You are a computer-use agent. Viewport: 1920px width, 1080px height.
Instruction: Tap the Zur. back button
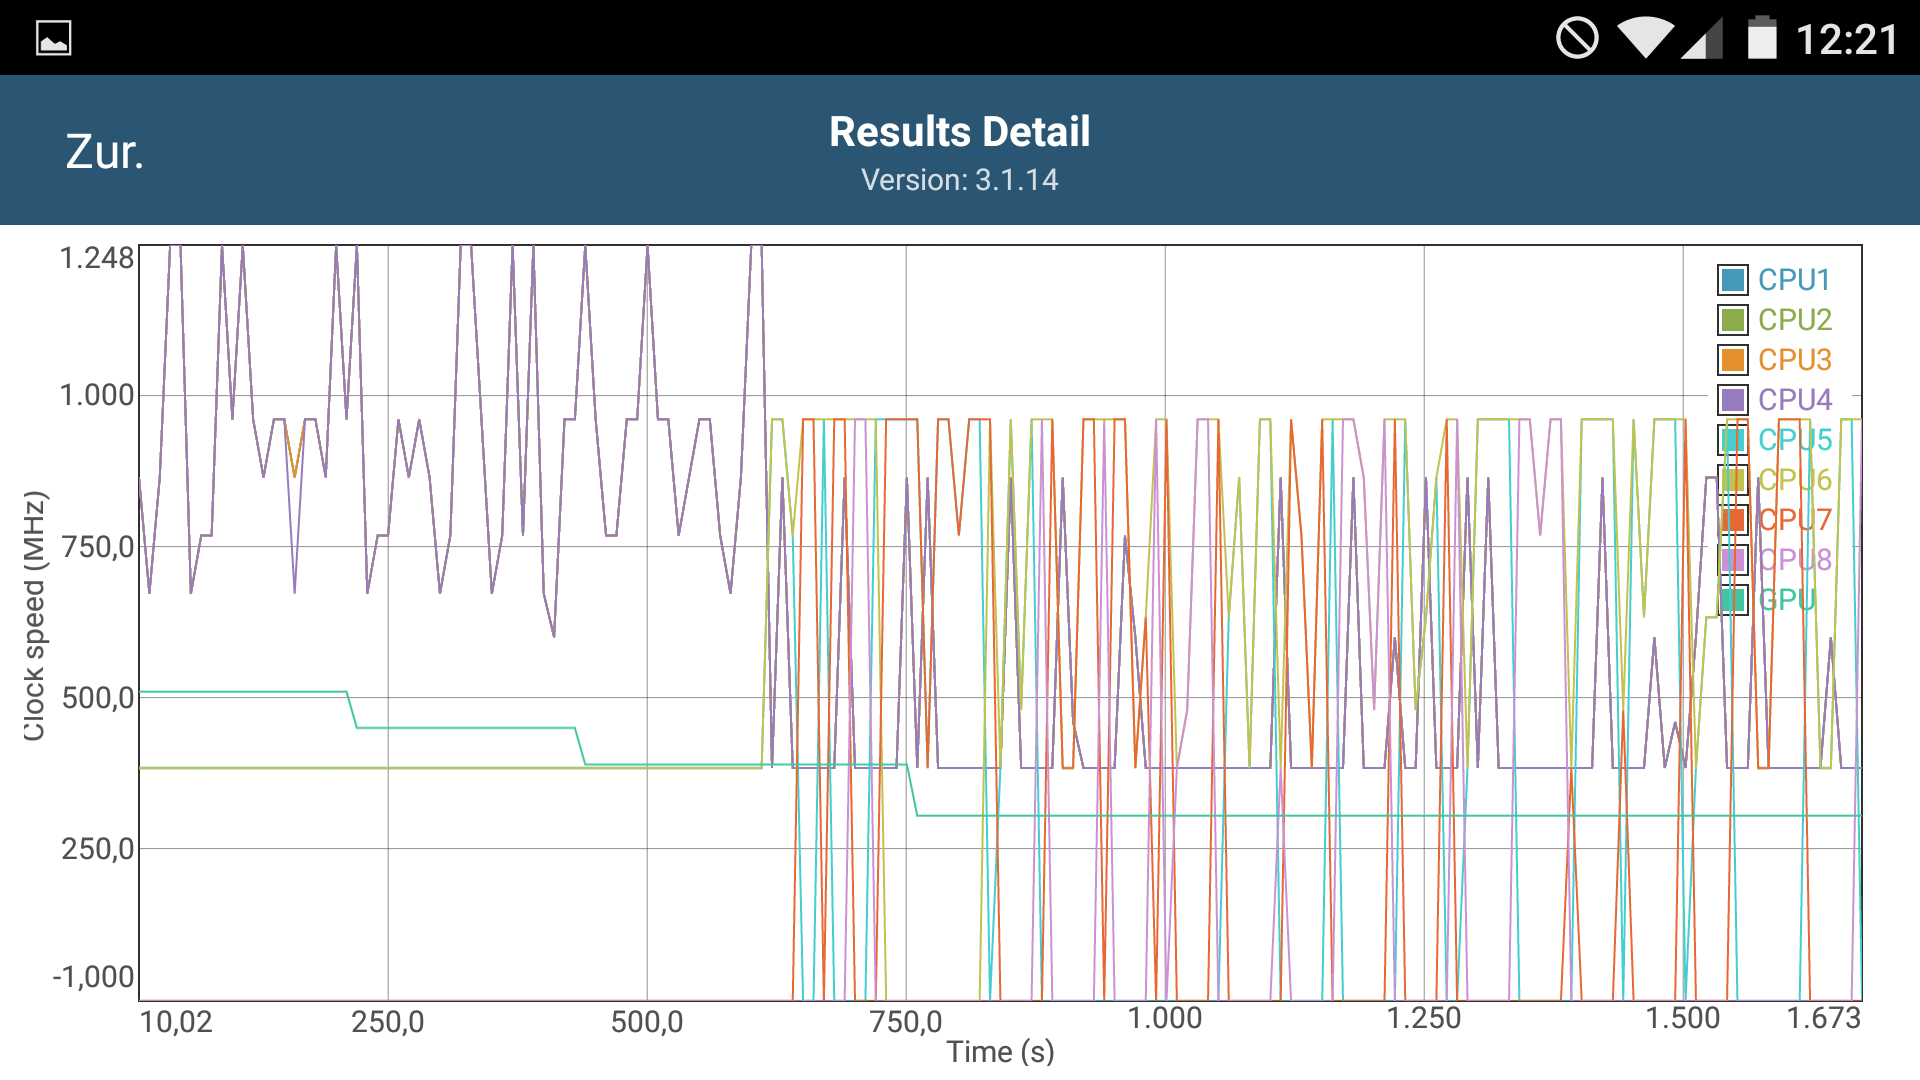pyautogui.click(x=105, y=152)
